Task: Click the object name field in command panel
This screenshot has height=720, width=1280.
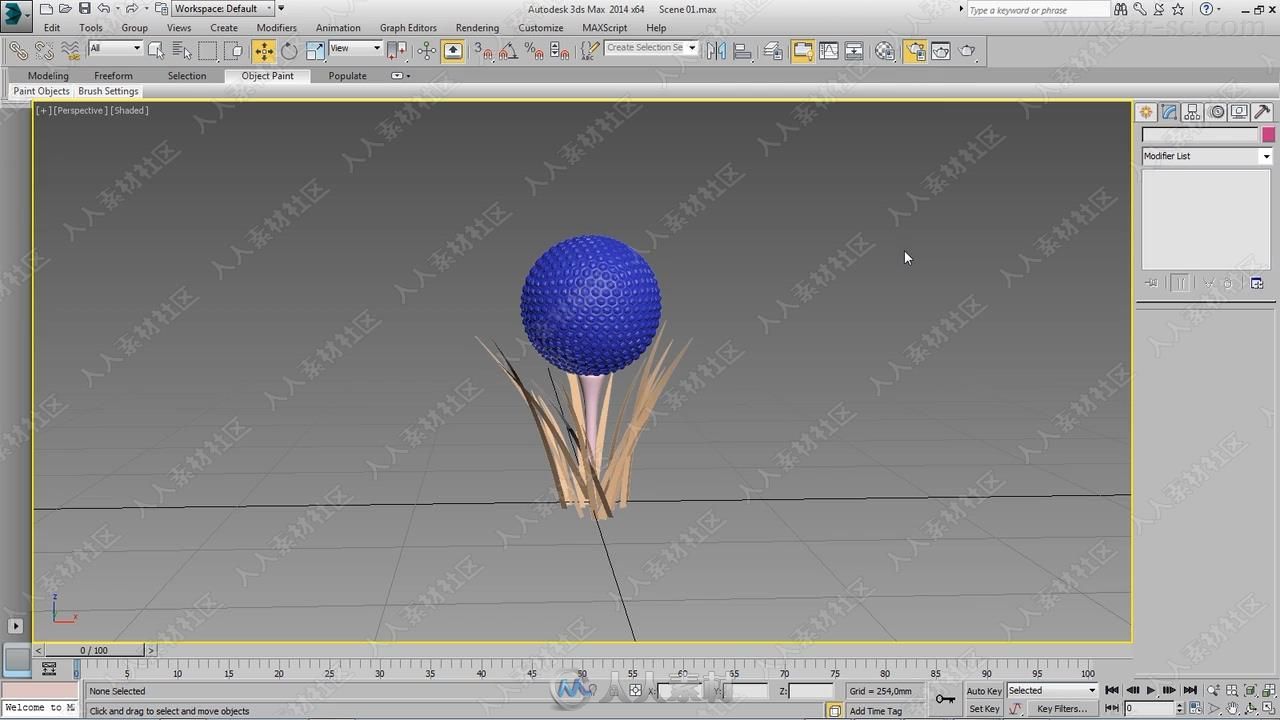Action: point(1200,135)
